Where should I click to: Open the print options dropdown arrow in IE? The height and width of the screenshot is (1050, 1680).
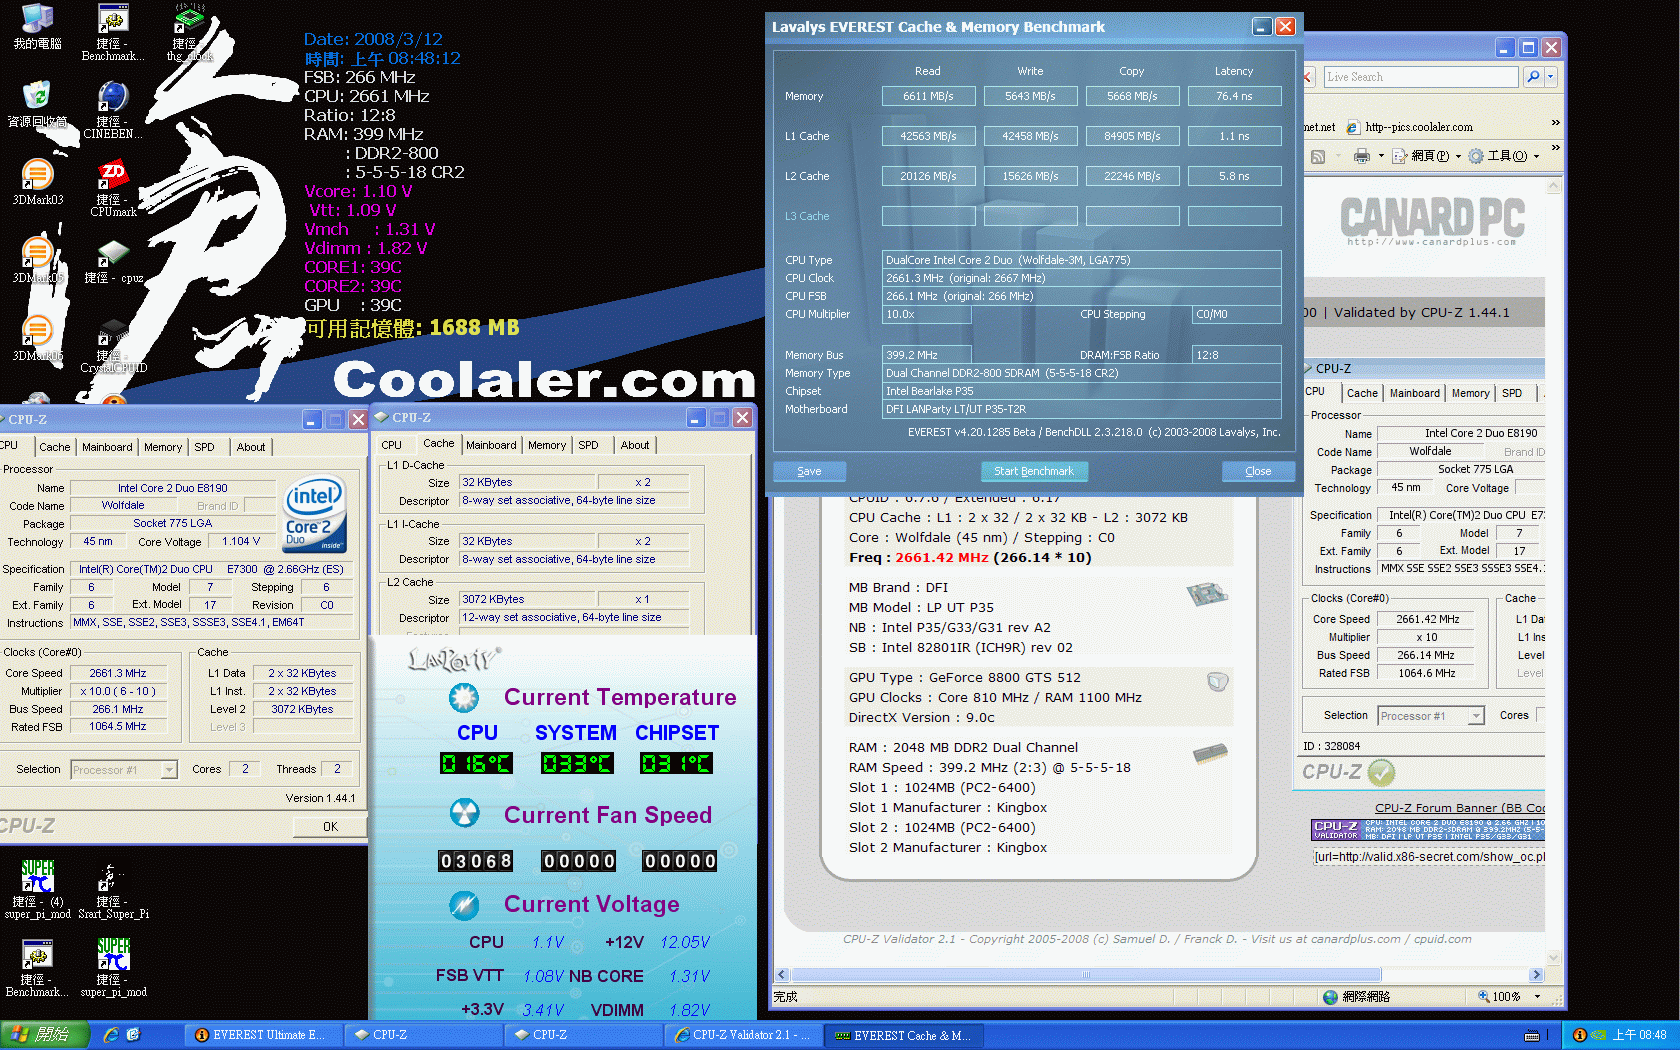click(1380, 156)
